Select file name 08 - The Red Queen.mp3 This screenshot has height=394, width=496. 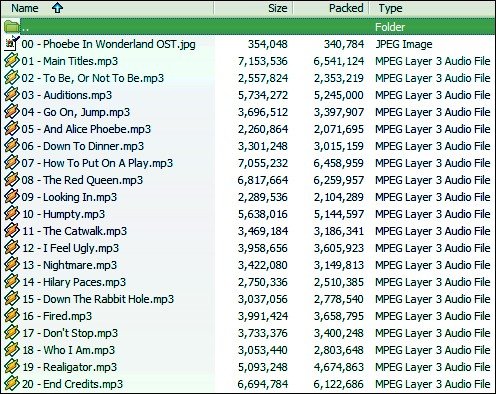82,180
